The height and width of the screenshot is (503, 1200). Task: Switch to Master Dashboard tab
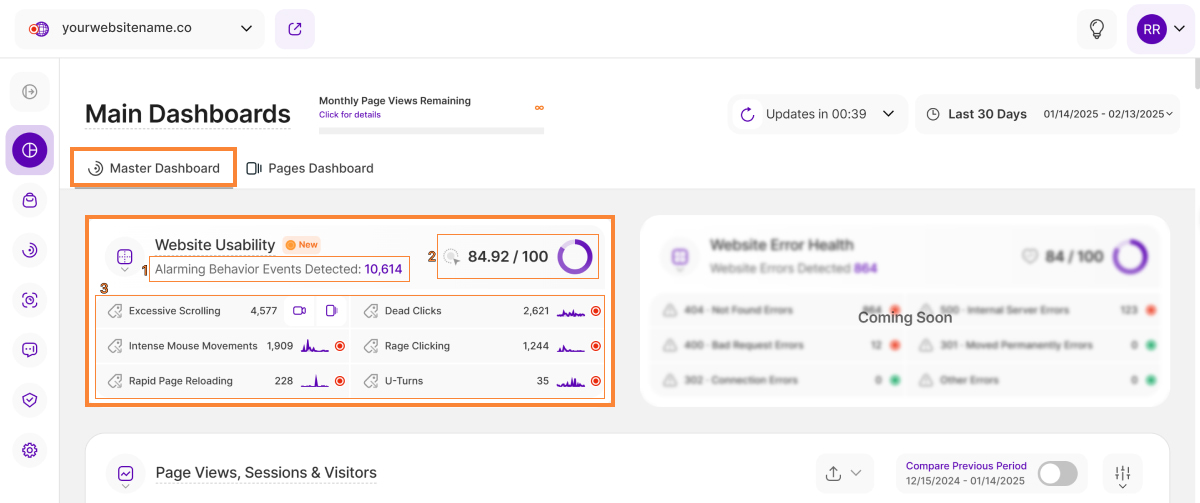[x=154, y=168]
